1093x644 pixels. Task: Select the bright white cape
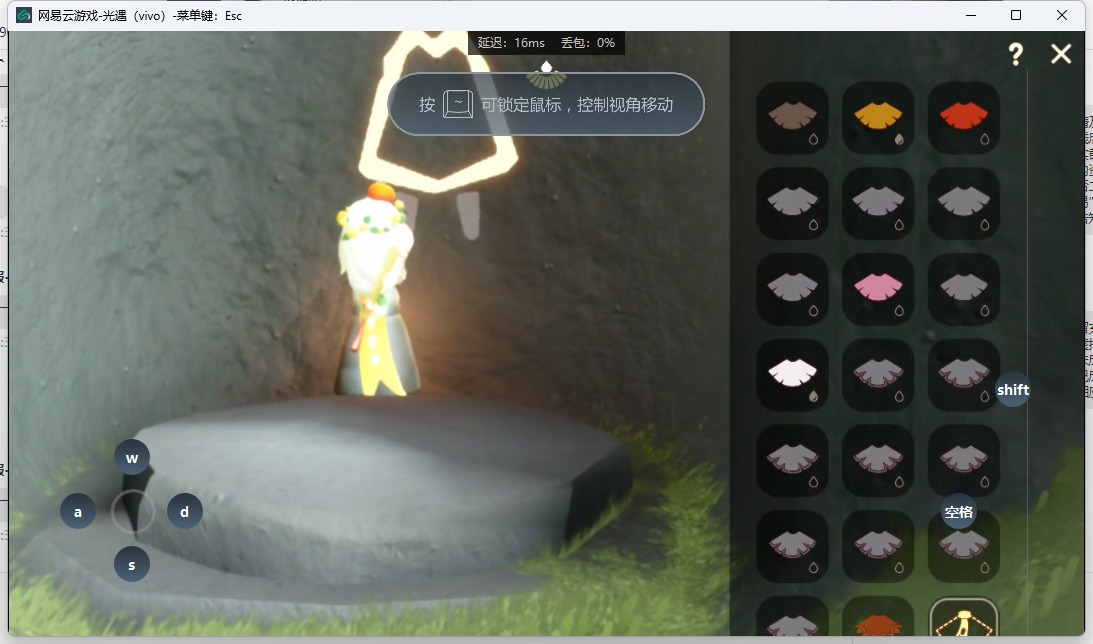point(793,375)
